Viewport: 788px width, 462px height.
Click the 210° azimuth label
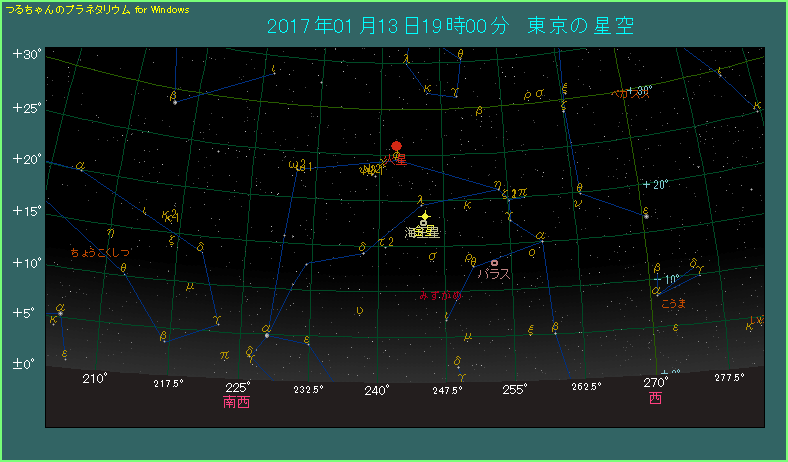94,379
